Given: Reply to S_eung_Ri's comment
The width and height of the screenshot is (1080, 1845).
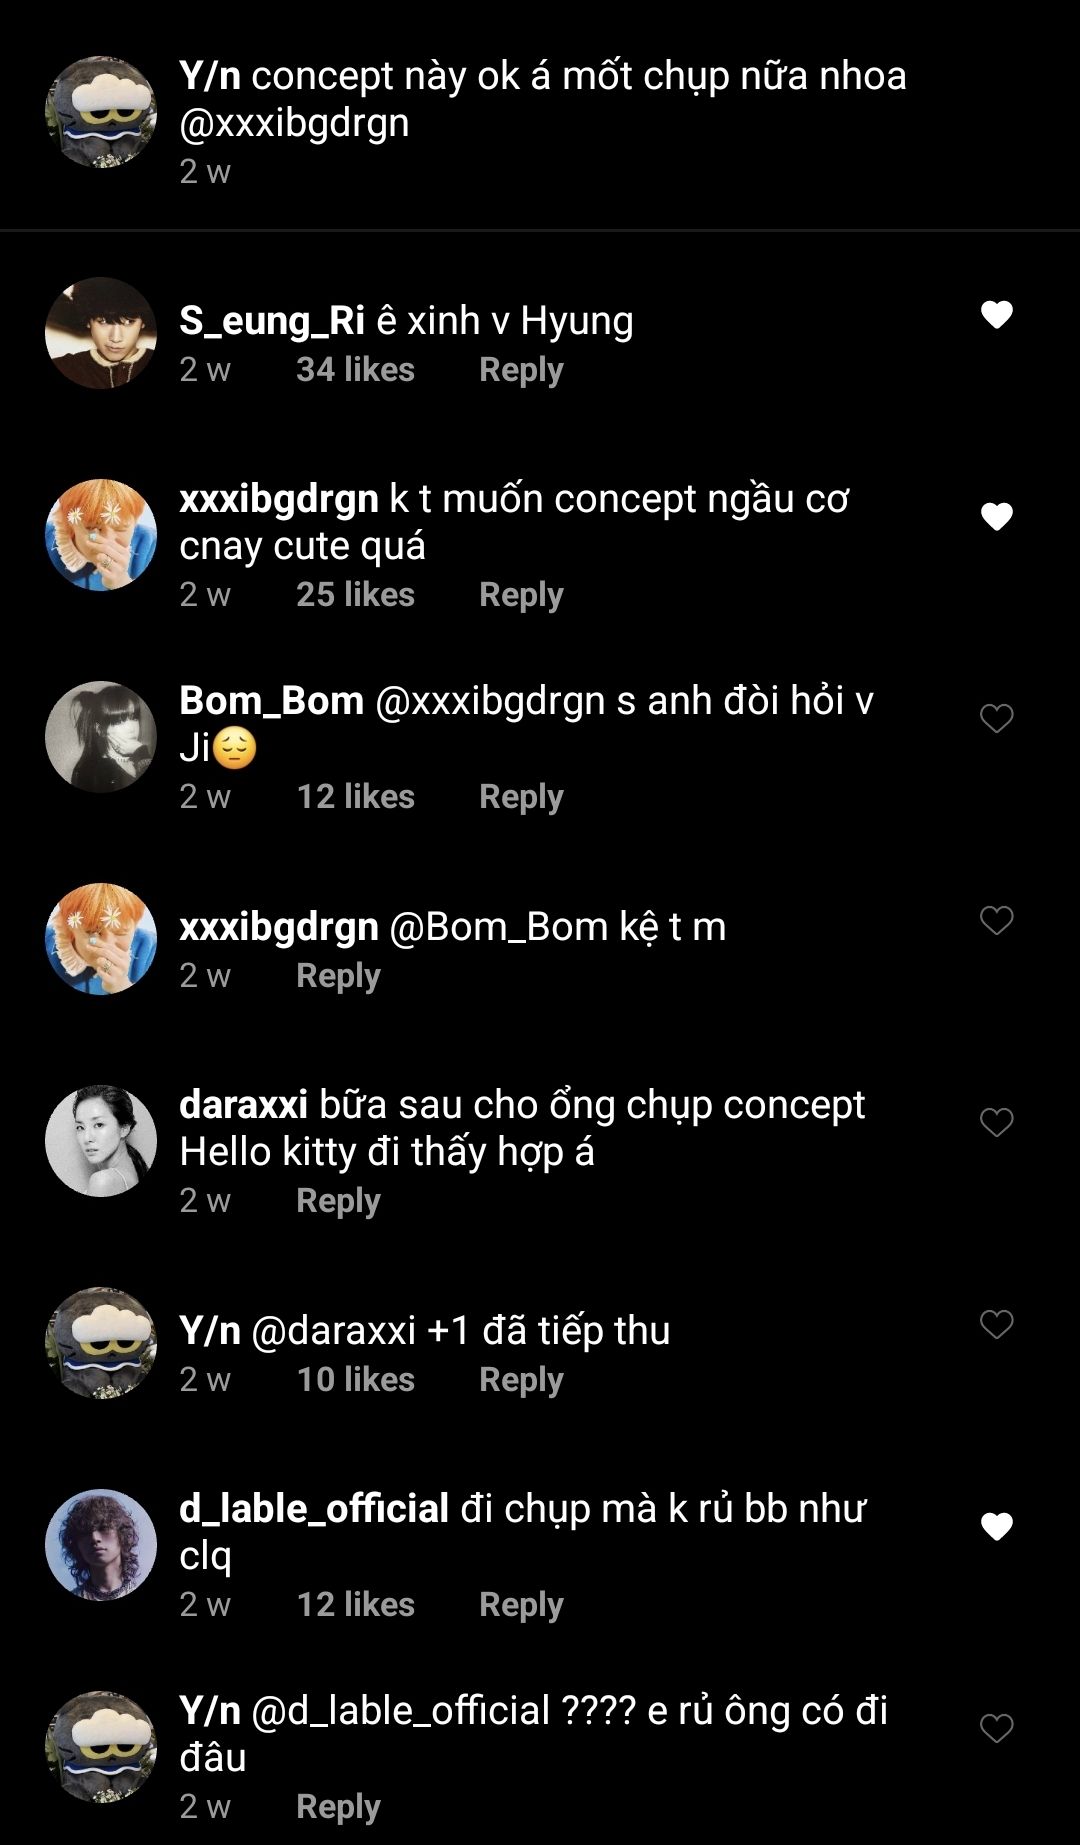Looking at the screenshot, I should (521, 370).
